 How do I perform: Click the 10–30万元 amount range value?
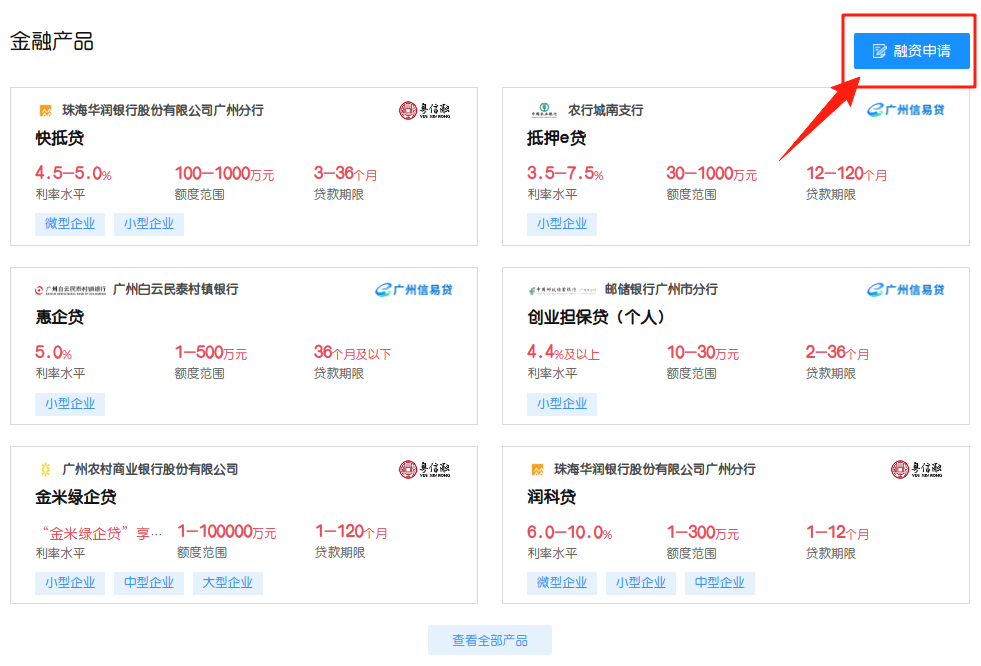pos(703,353)
